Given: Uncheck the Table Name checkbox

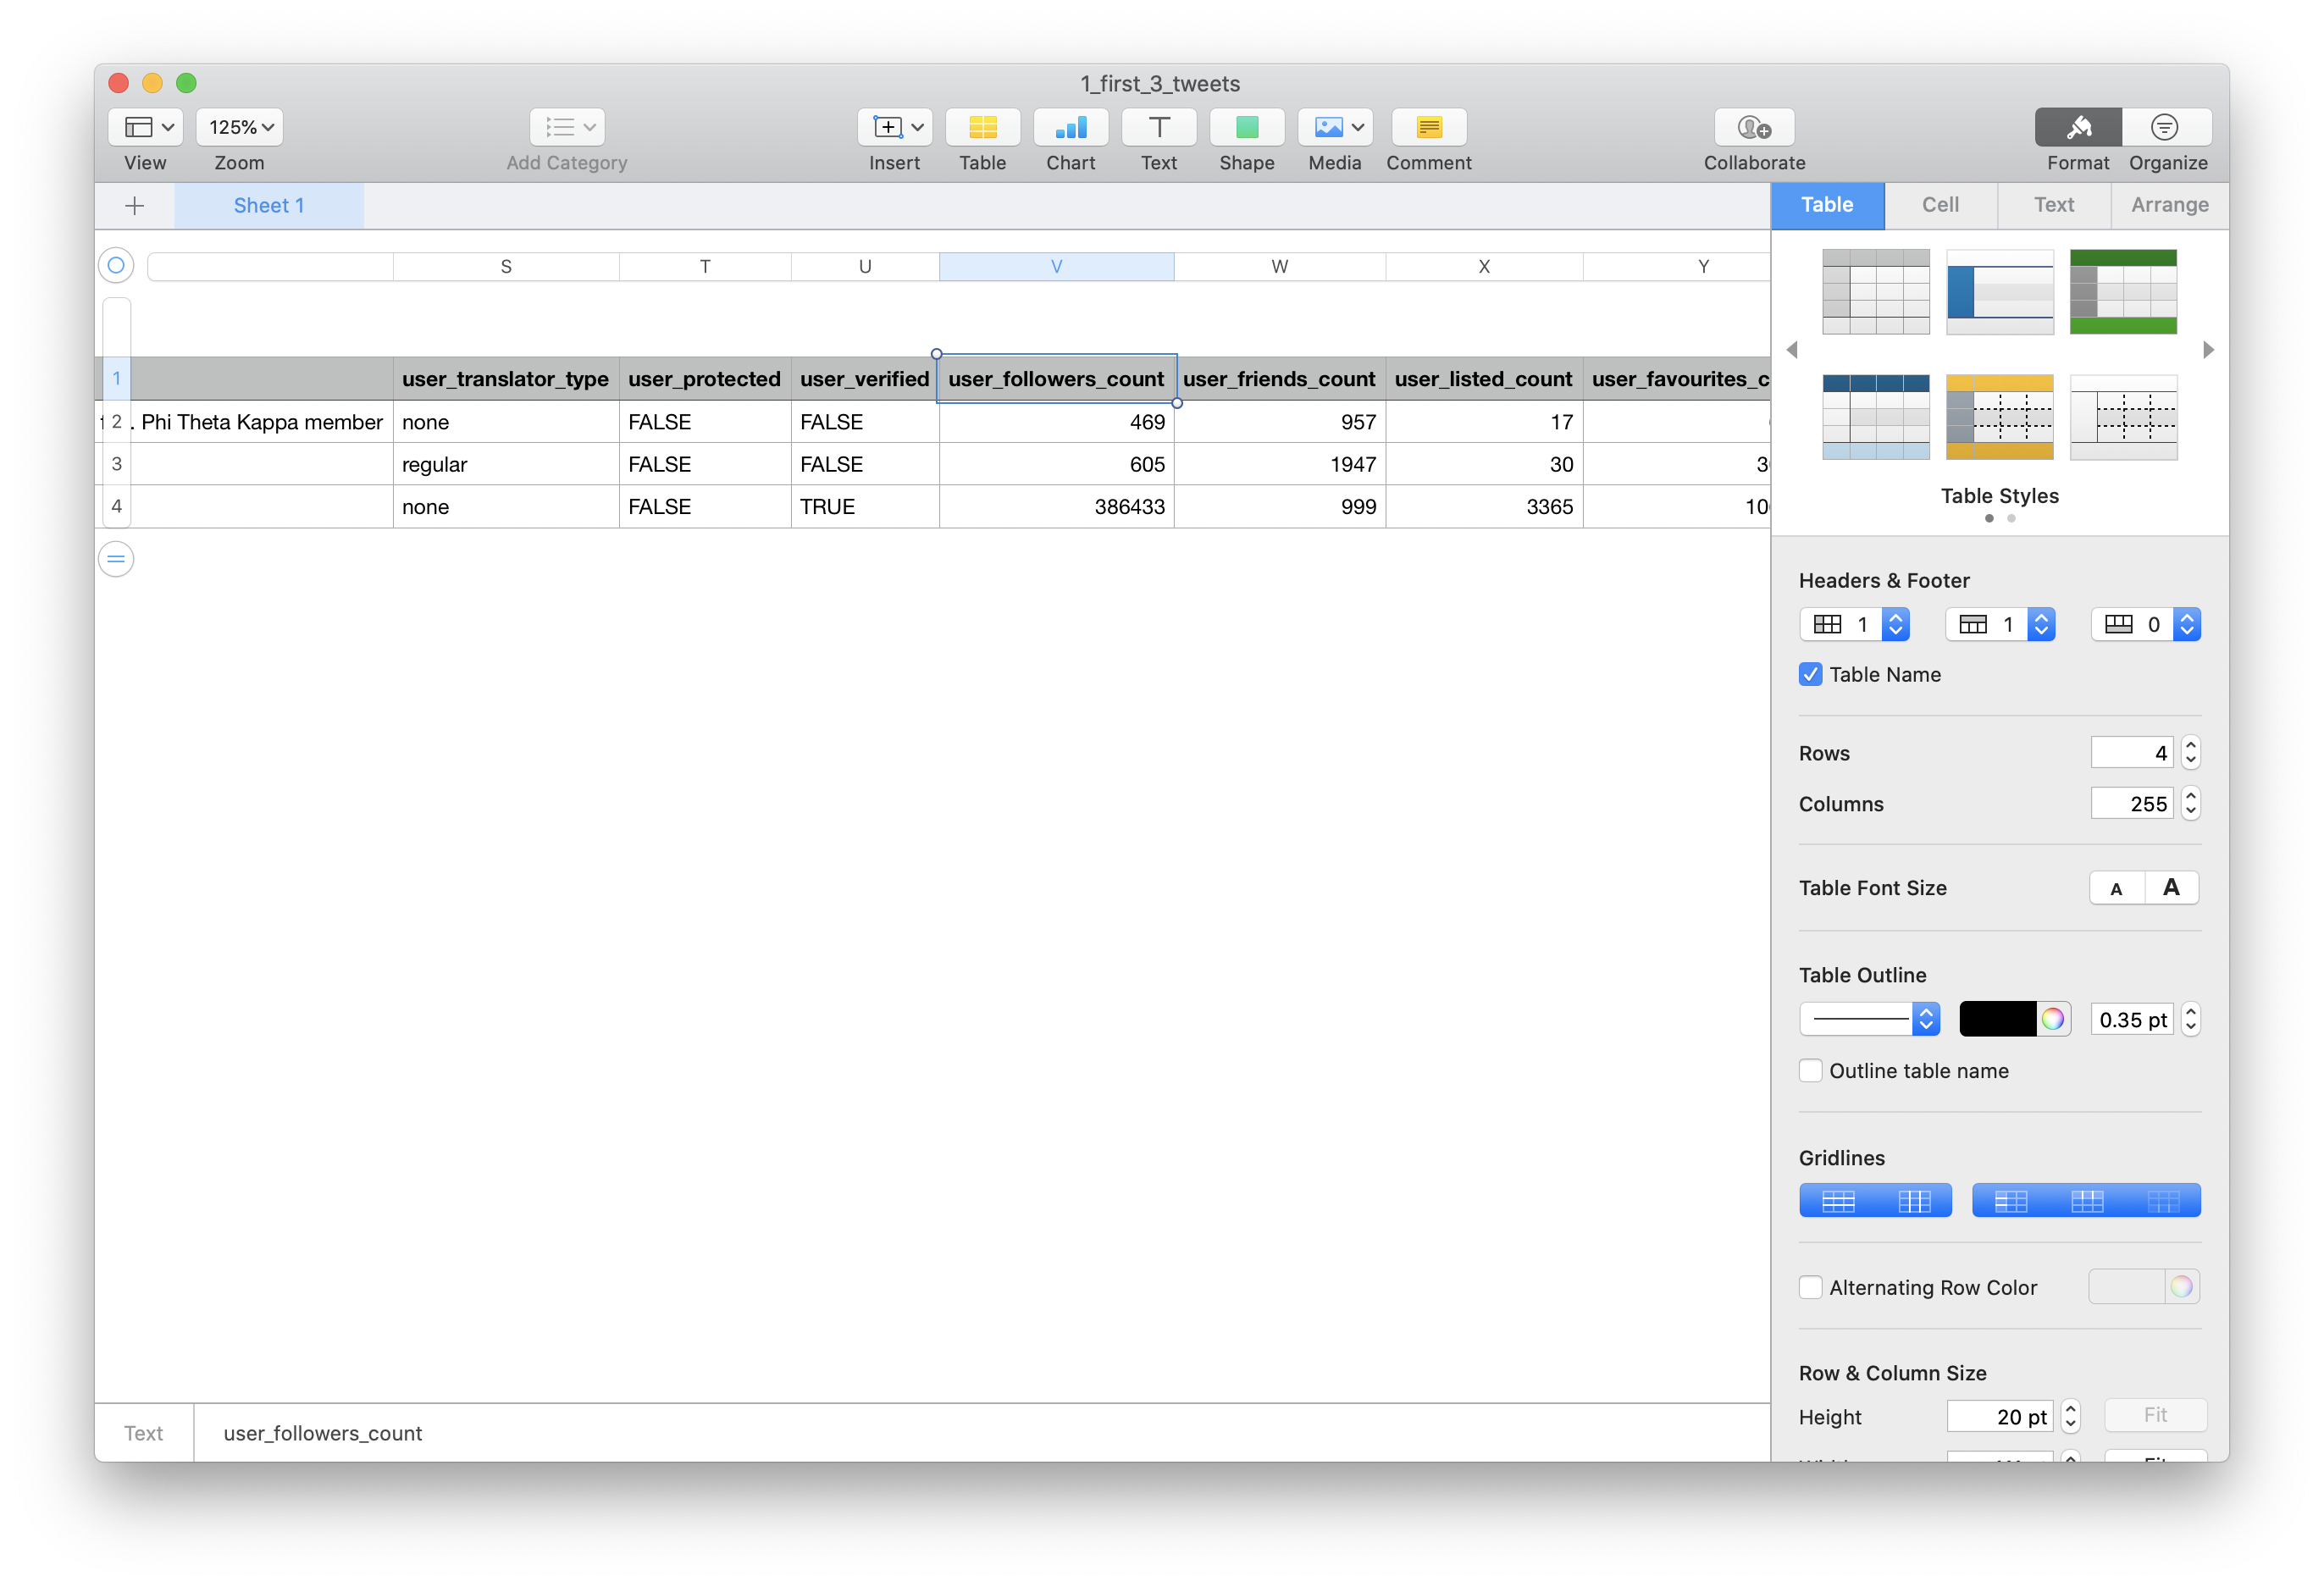Looking at the screenshot, I should pos(1811,675).
